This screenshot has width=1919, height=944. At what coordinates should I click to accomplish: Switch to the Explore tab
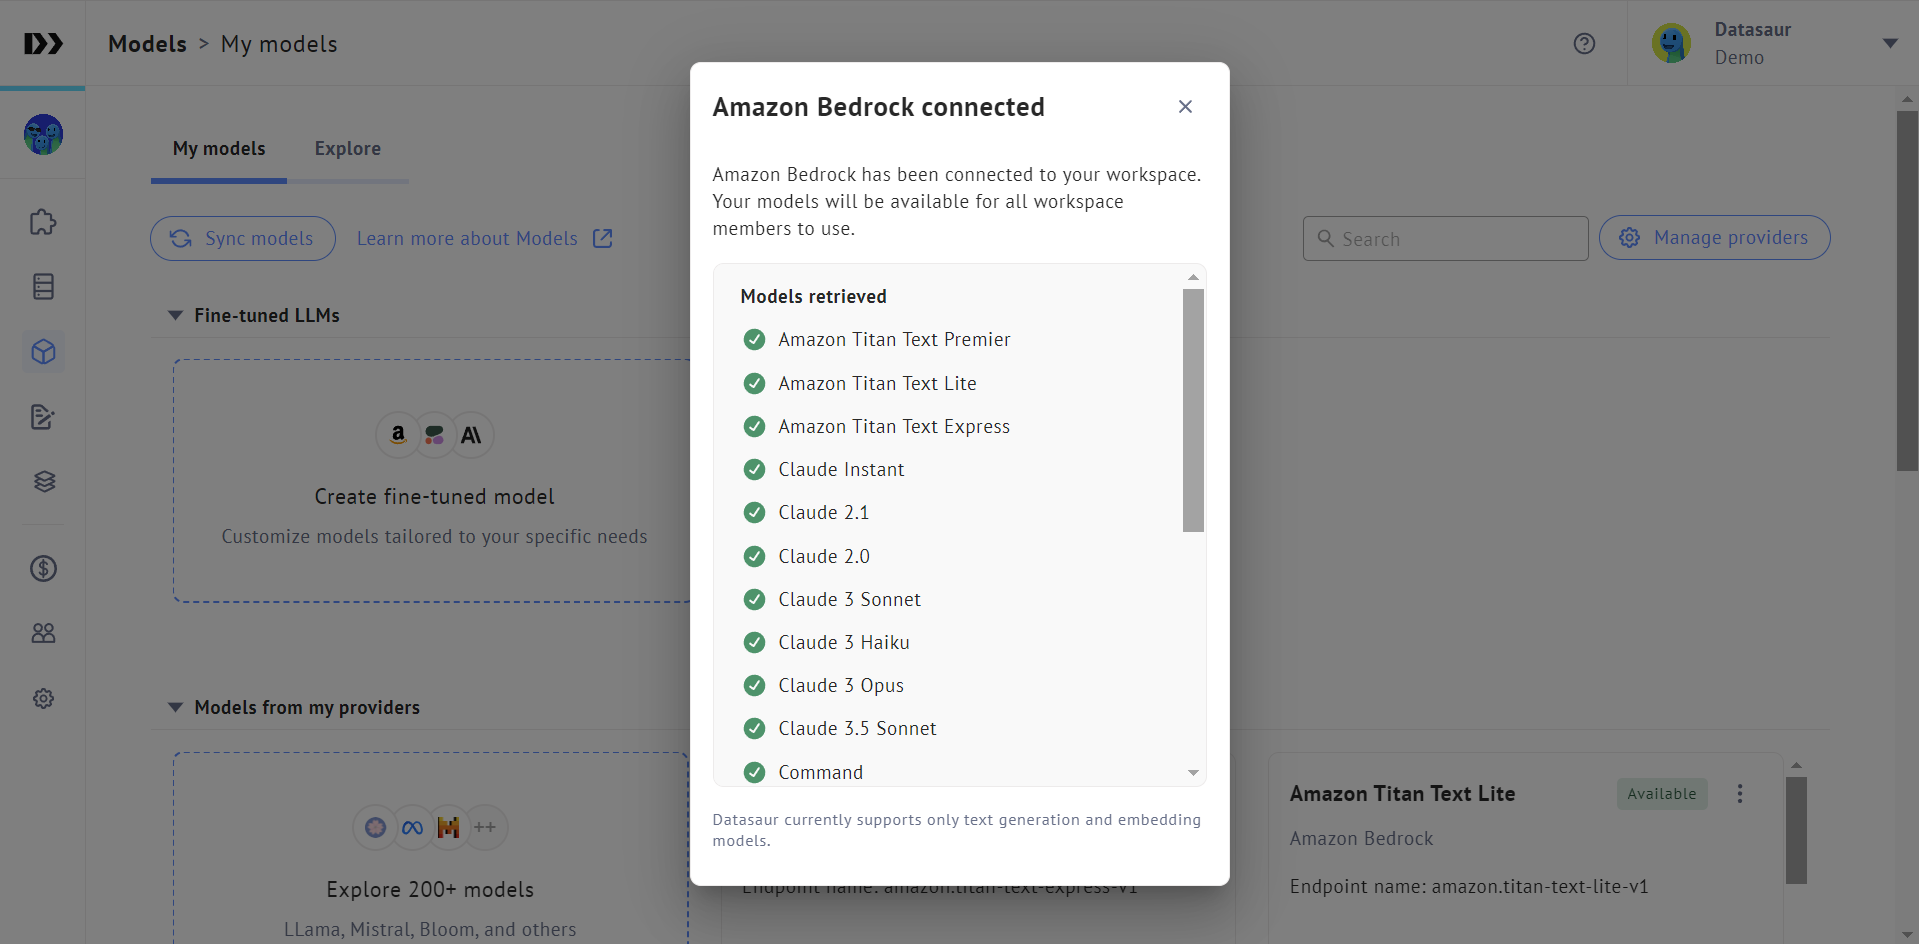[x=347, y=149]
